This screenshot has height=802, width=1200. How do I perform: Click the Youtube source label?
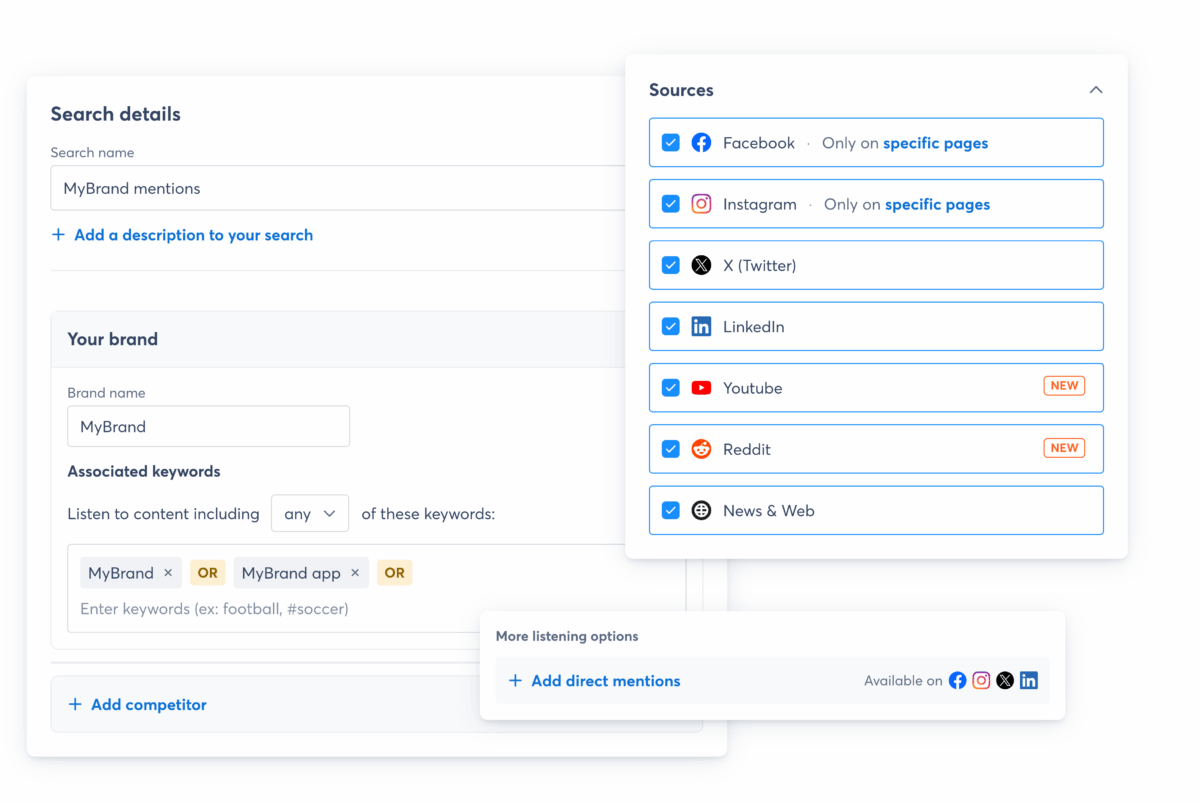(753, 388)
